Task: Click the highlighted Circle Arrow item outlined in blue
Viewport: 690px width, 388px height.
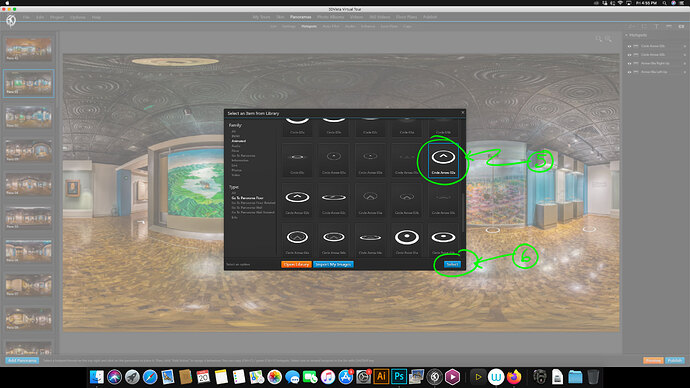Action: point(443,160)
